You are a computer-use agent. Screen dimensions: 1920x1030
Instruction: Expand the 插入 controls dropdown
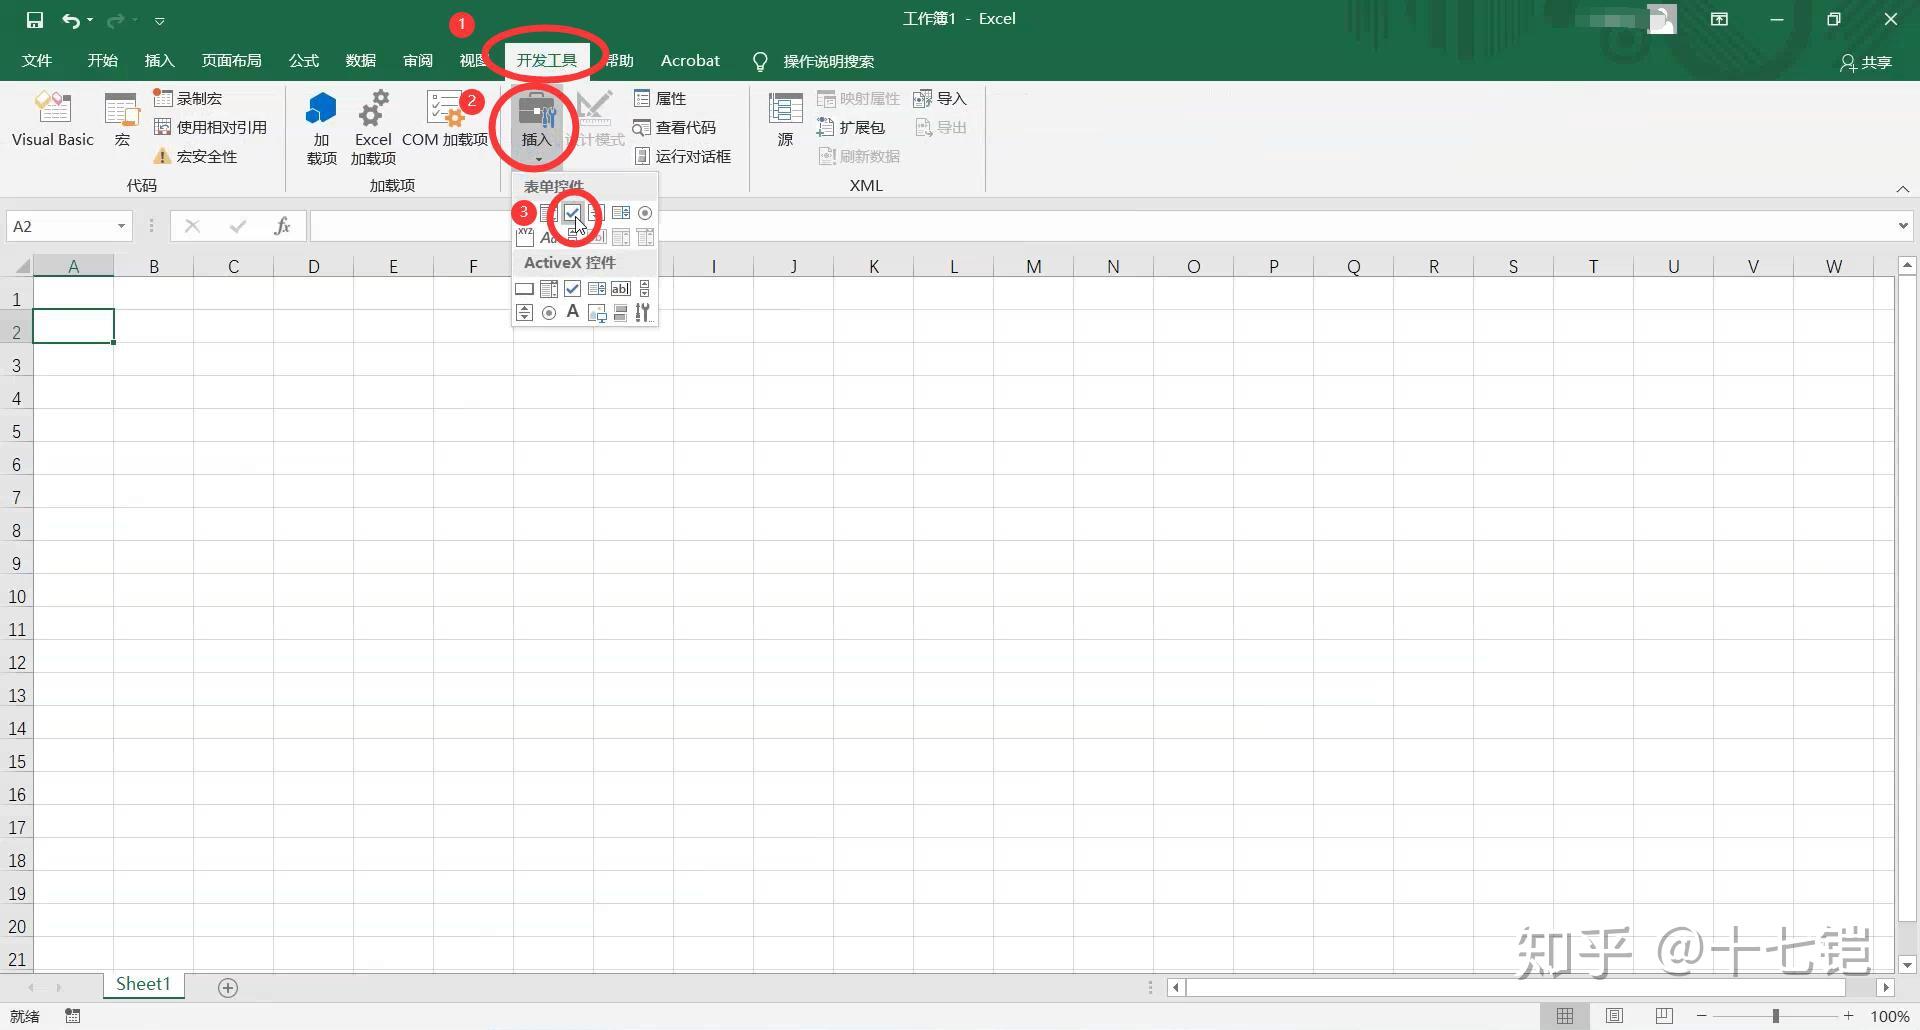(x=537, y=127)
